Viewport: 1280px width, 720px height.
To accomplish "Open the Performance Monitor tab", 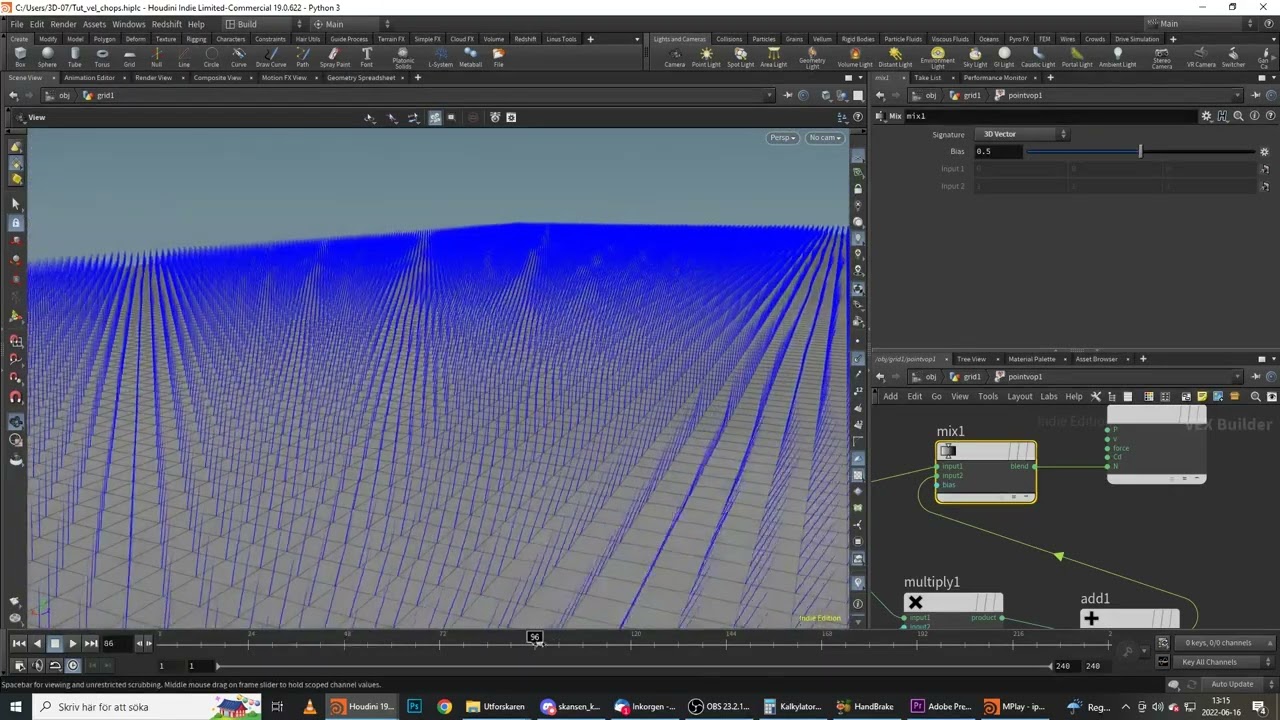I will (x=995, y=77).
